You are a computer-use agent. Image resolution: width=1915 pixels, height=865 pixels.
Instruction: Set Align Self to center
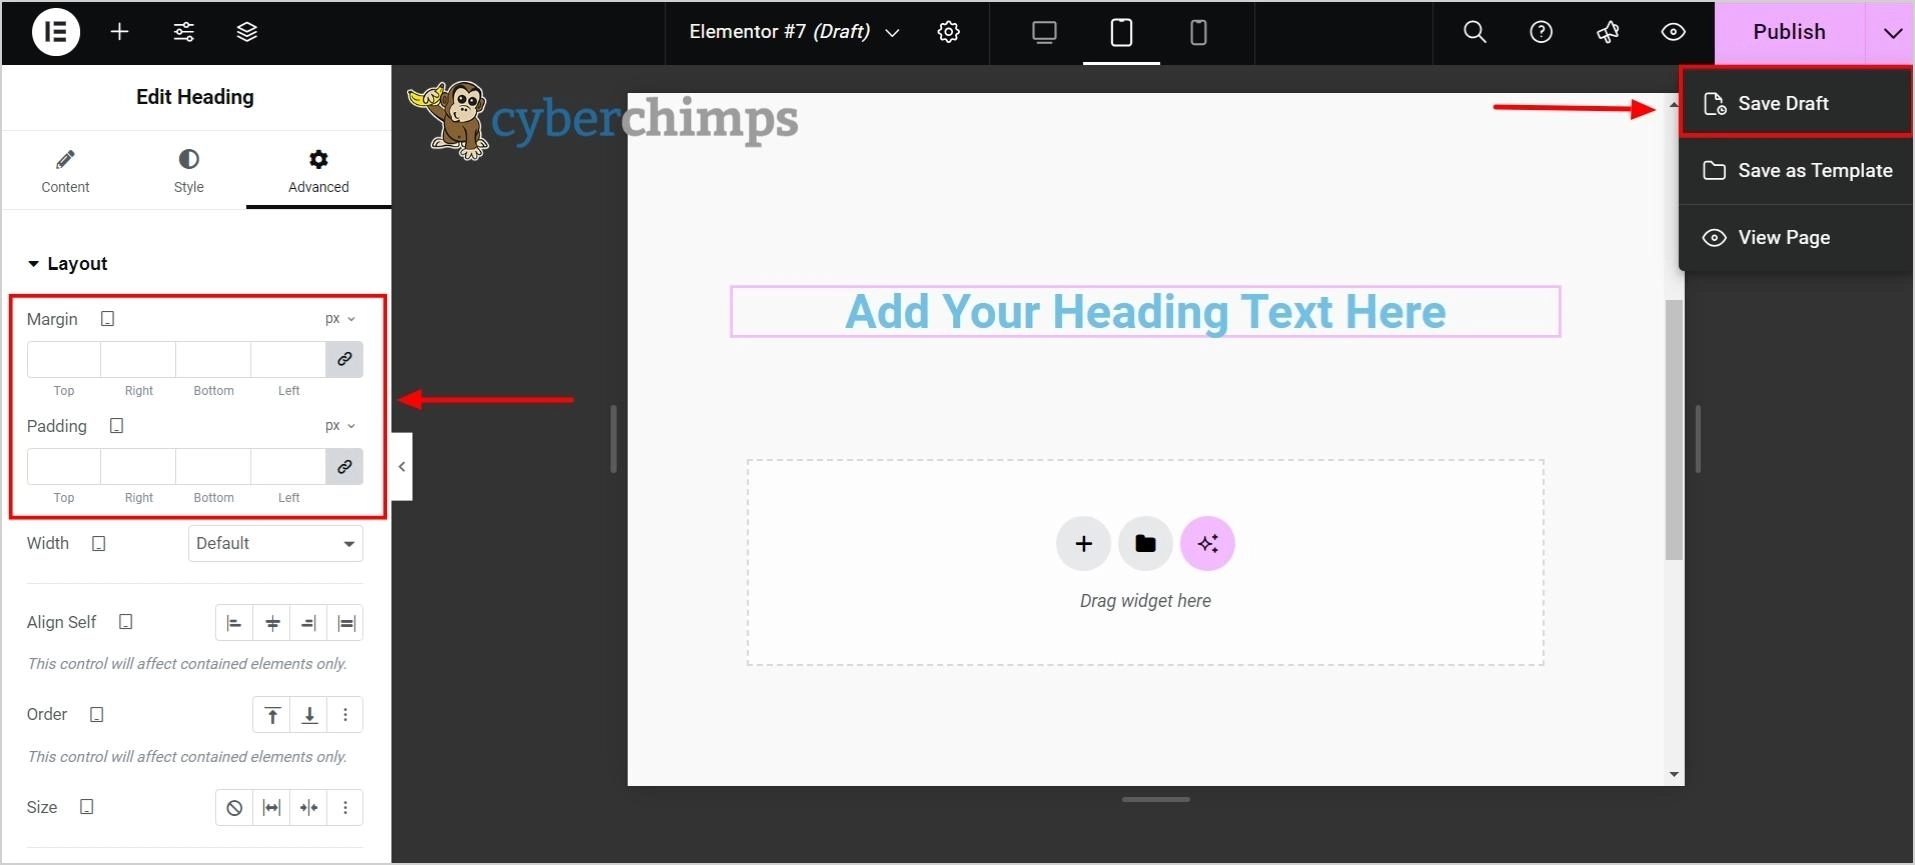tap(272, 623)
